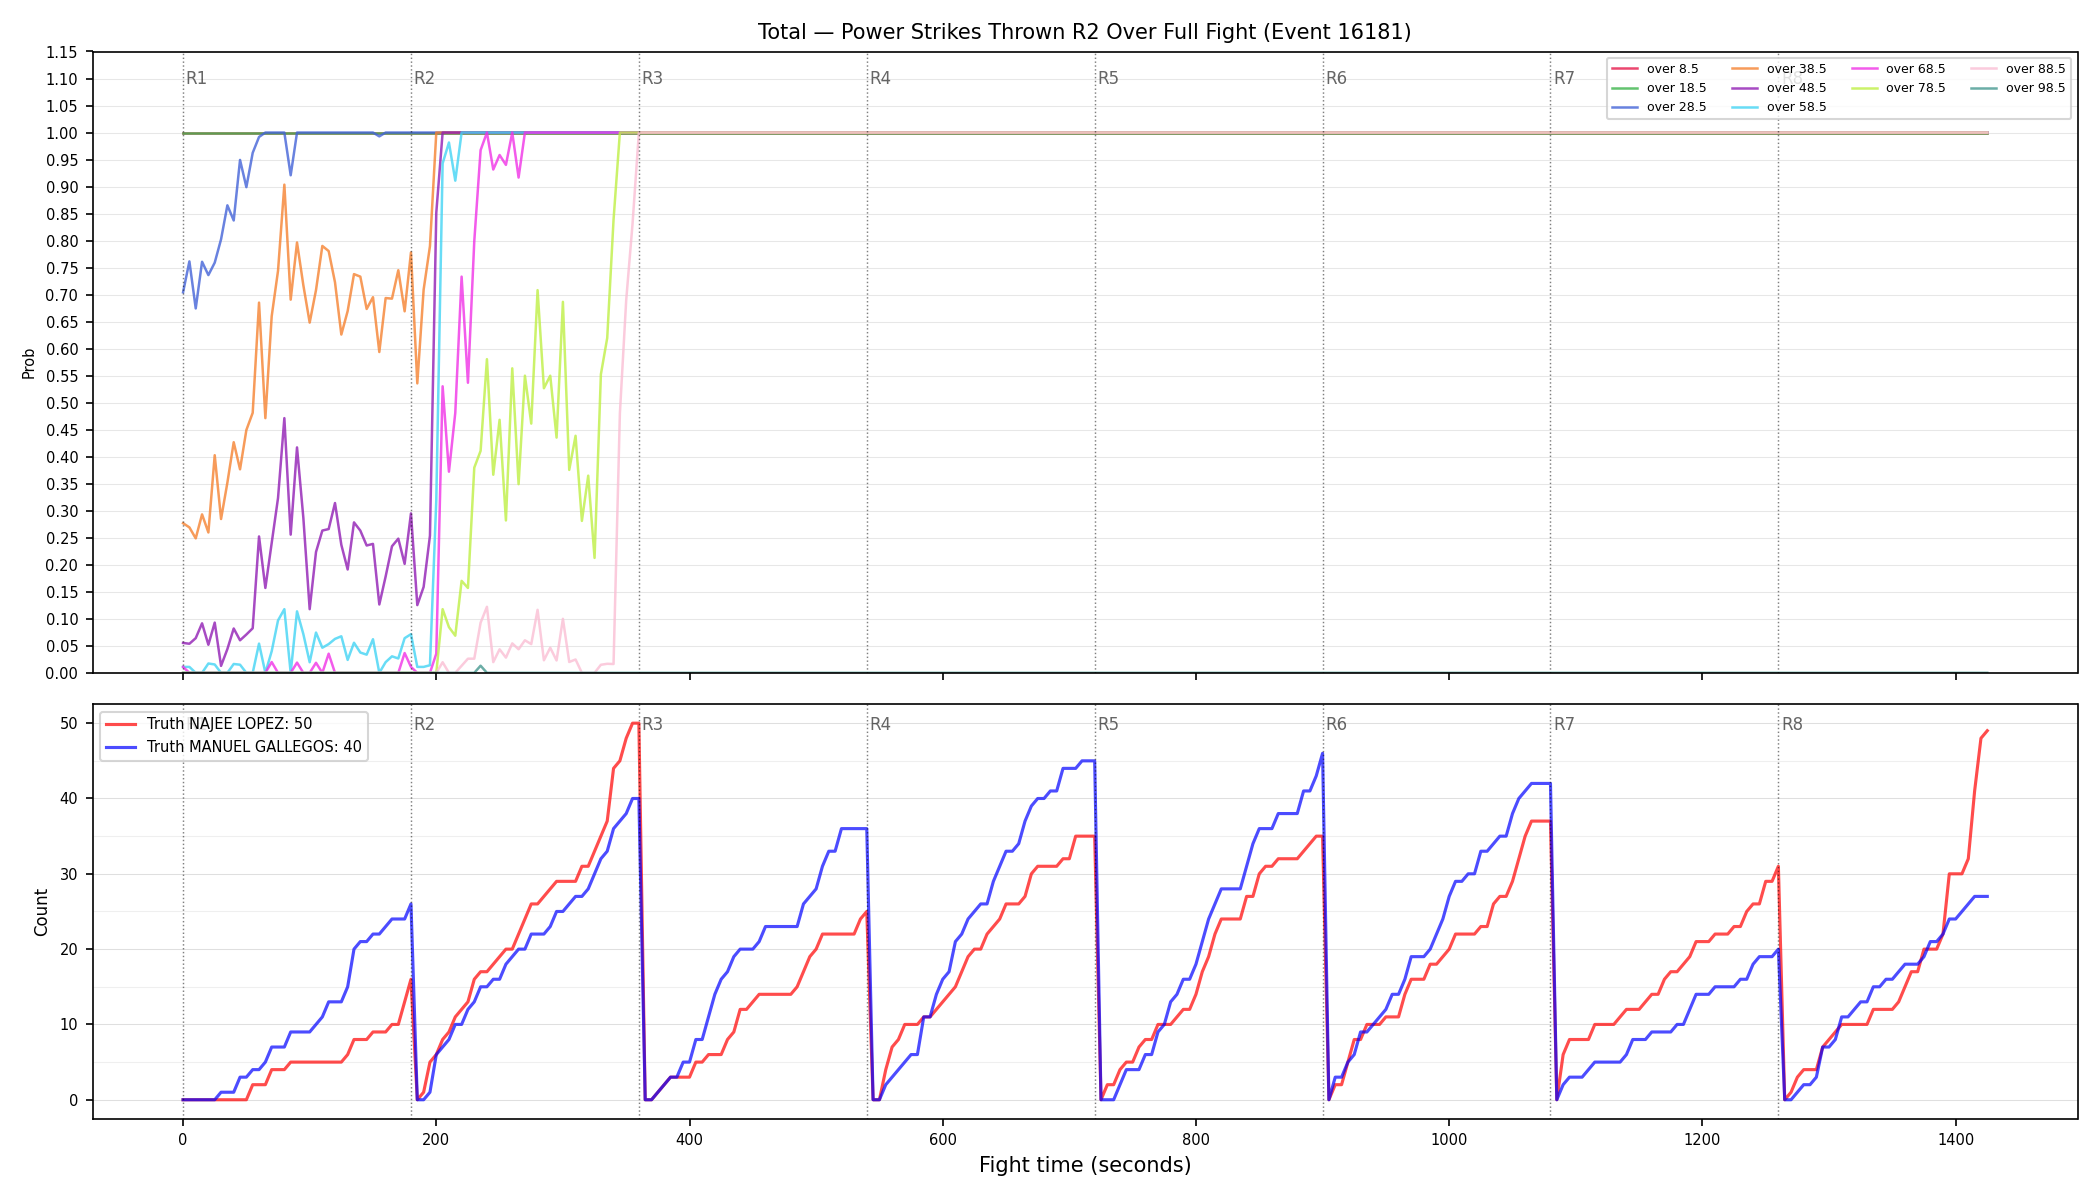Click the 40 tick on Count axis
The image size is (2100, 1200).
[x=69, y=798]
